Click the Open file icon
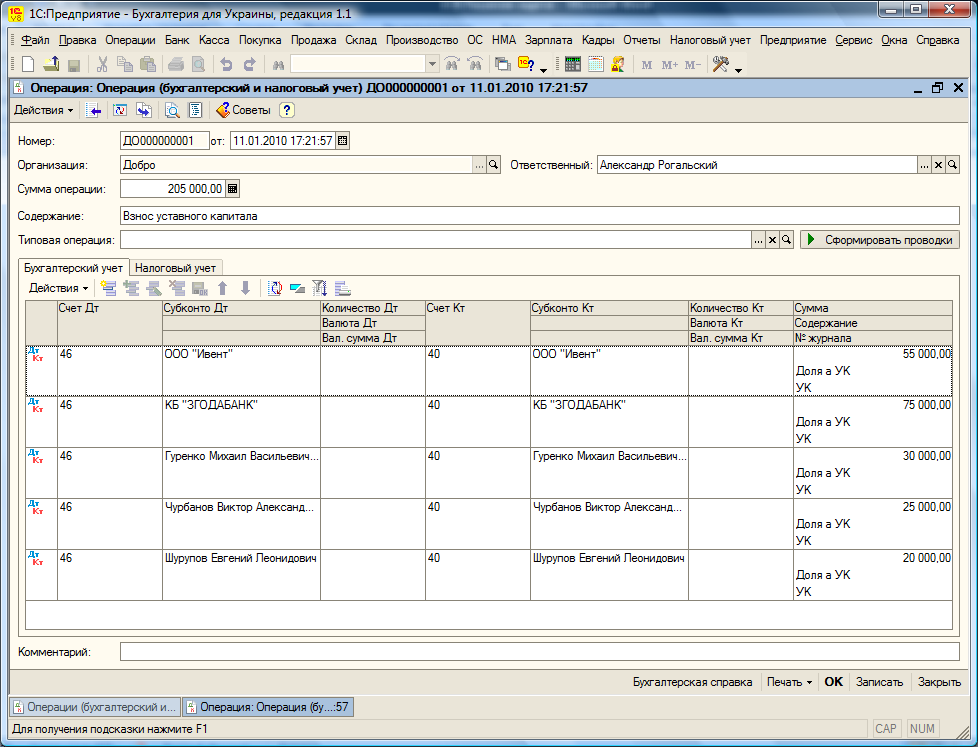The height and width of the screenshot is (747, 978). pos(51,64)
